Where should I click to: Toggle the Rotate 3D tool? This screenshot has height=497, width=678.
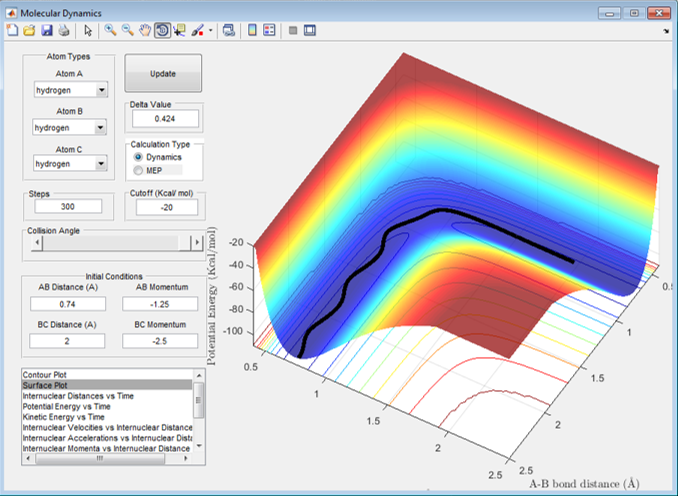tap(161, 31)
